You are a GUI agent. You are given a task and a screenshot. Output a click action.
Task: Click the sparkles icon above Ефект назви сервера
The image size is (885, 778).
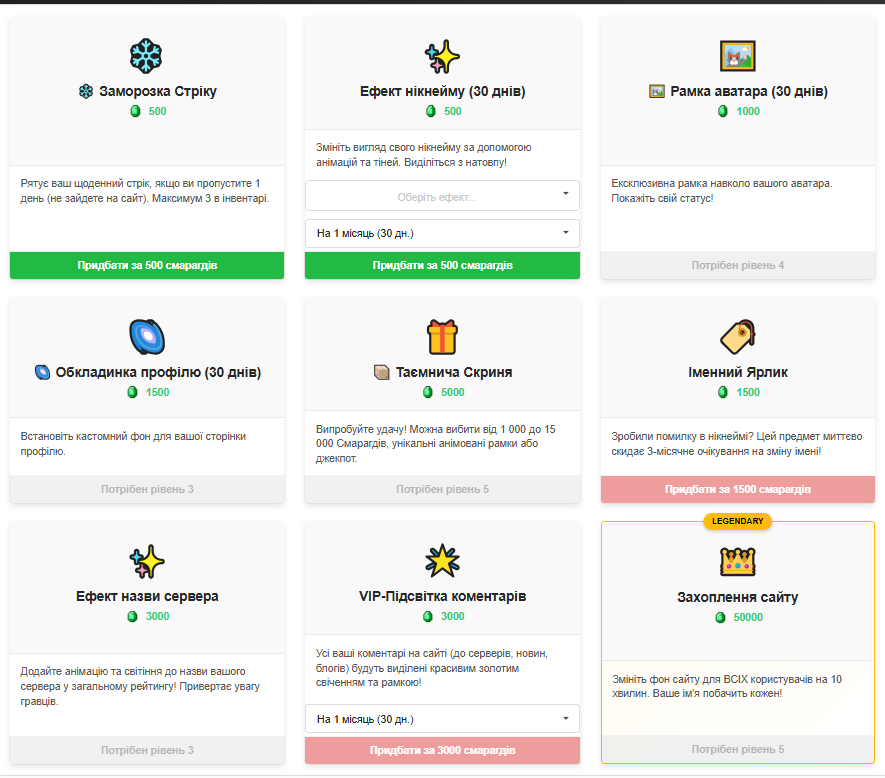pyautogui.click(x=146, y=561)
